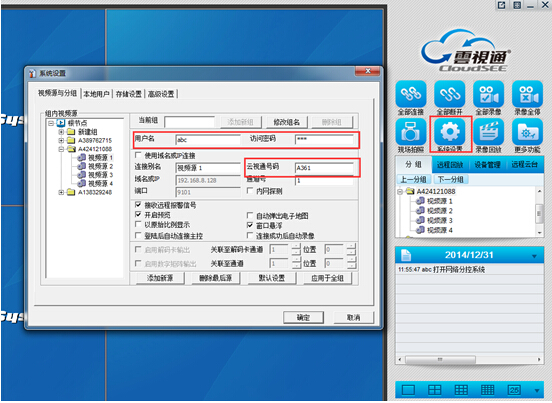Enable 连接成功后自动录像 checkbox
552x403 pixels.
[250, 235]
